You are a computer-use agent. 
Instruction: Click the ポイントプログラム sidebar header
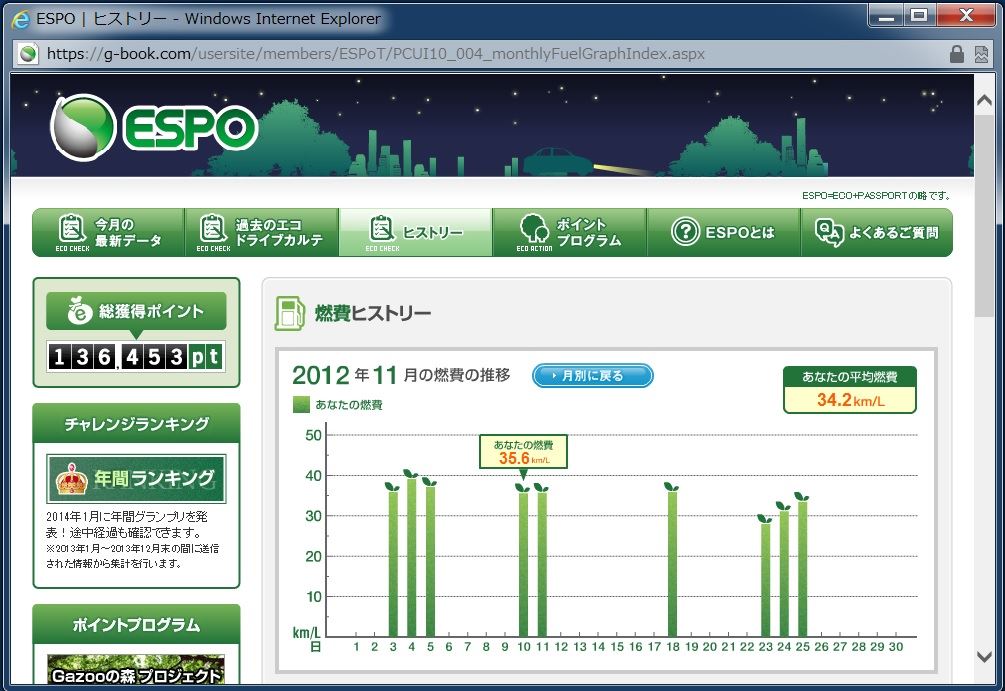coord(137,624)
